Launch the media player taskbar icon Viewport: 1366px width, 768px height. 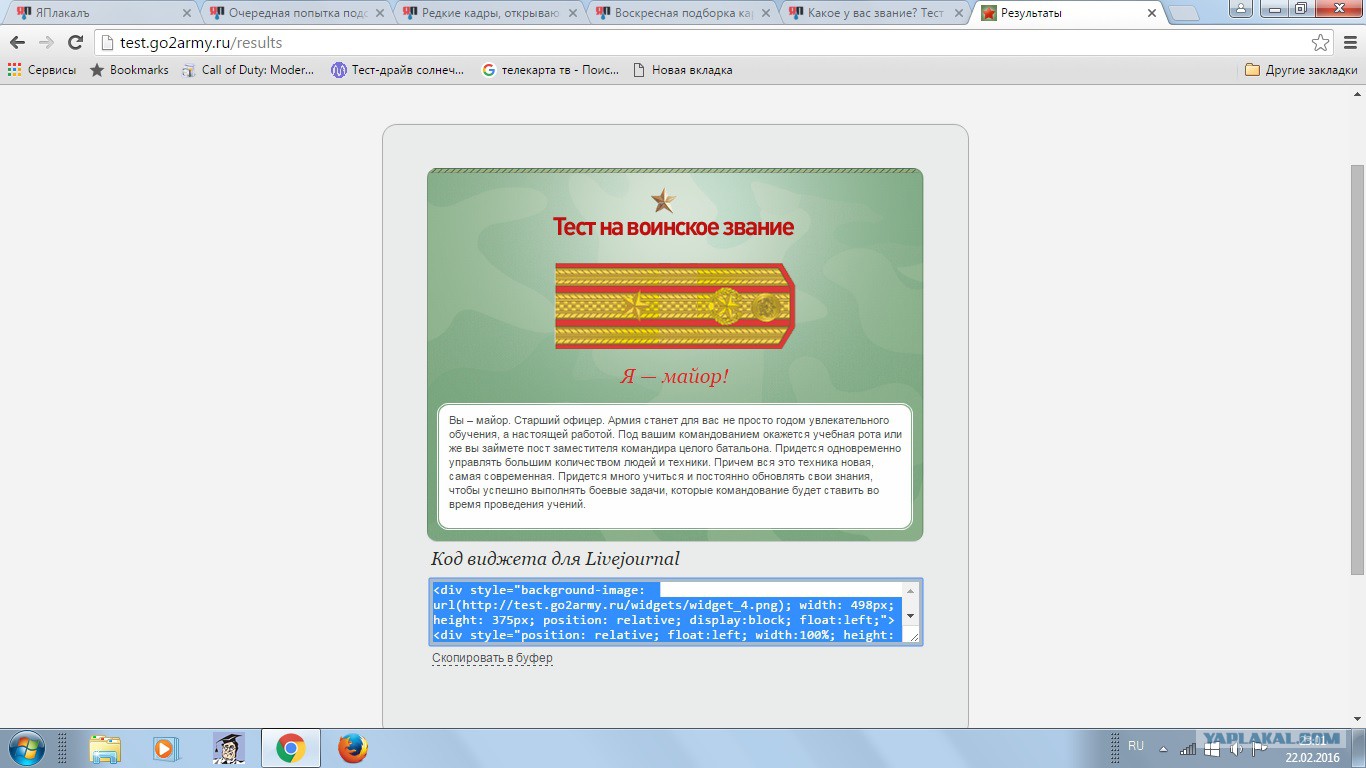(165, 748)
